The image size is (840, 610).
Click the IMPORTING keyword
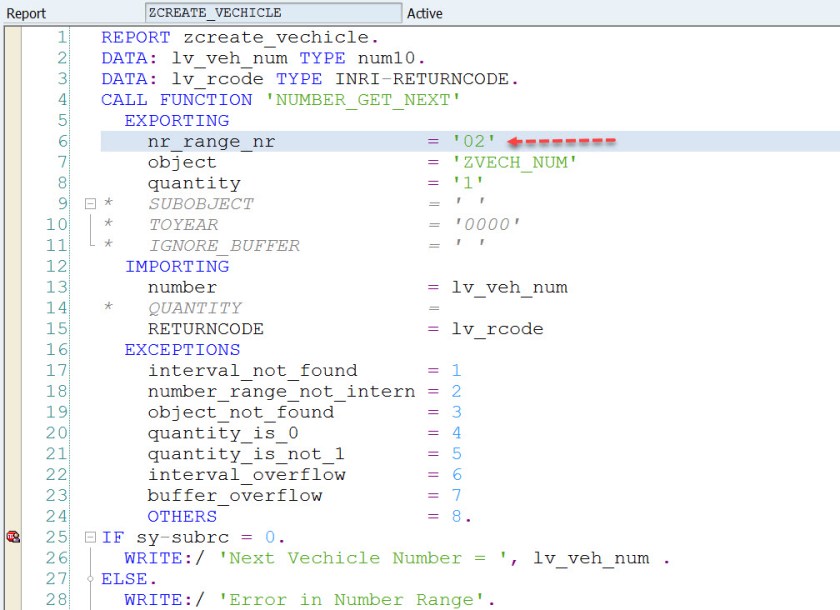[177, 266]
